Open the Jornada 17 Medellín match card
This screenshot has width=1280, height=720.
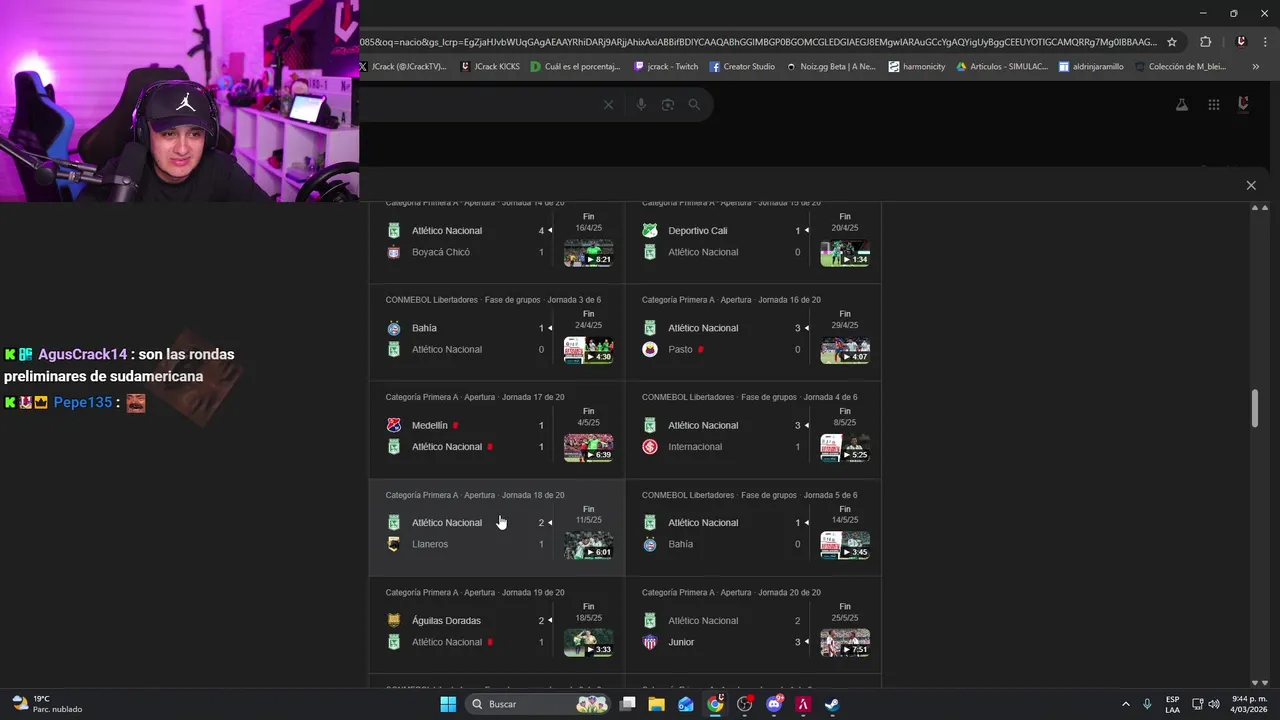(x=497, y=430)
